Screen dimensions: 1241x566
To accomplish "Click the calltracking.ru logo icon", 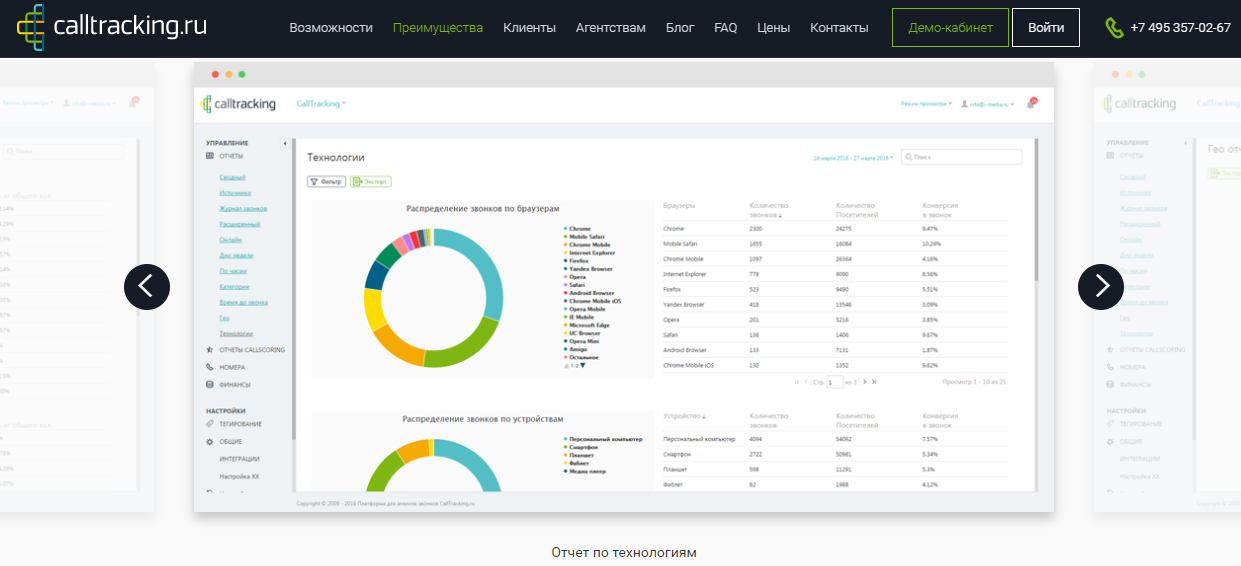I will pos(31,27).
